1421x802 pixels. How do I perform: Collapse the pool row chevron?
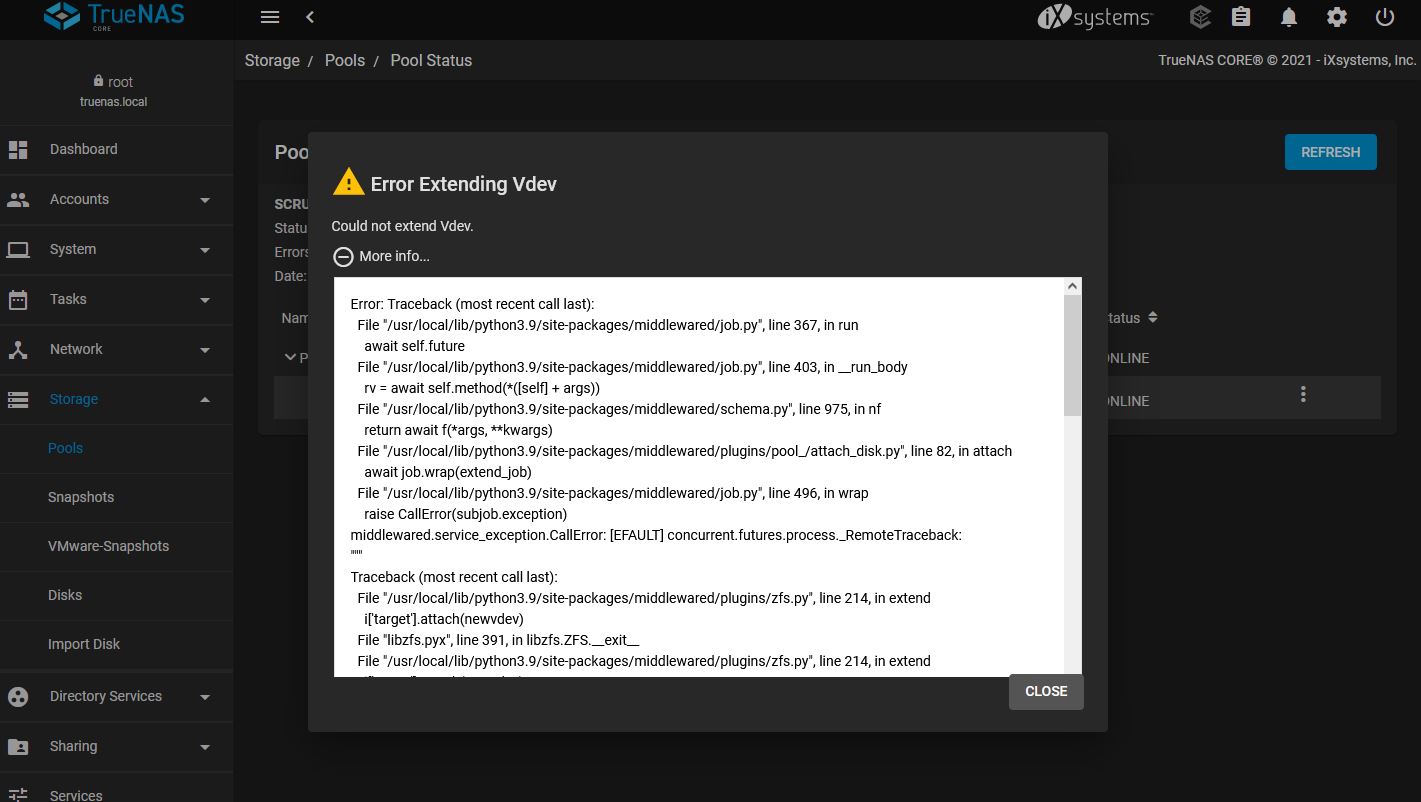click(x=290, y=357)
